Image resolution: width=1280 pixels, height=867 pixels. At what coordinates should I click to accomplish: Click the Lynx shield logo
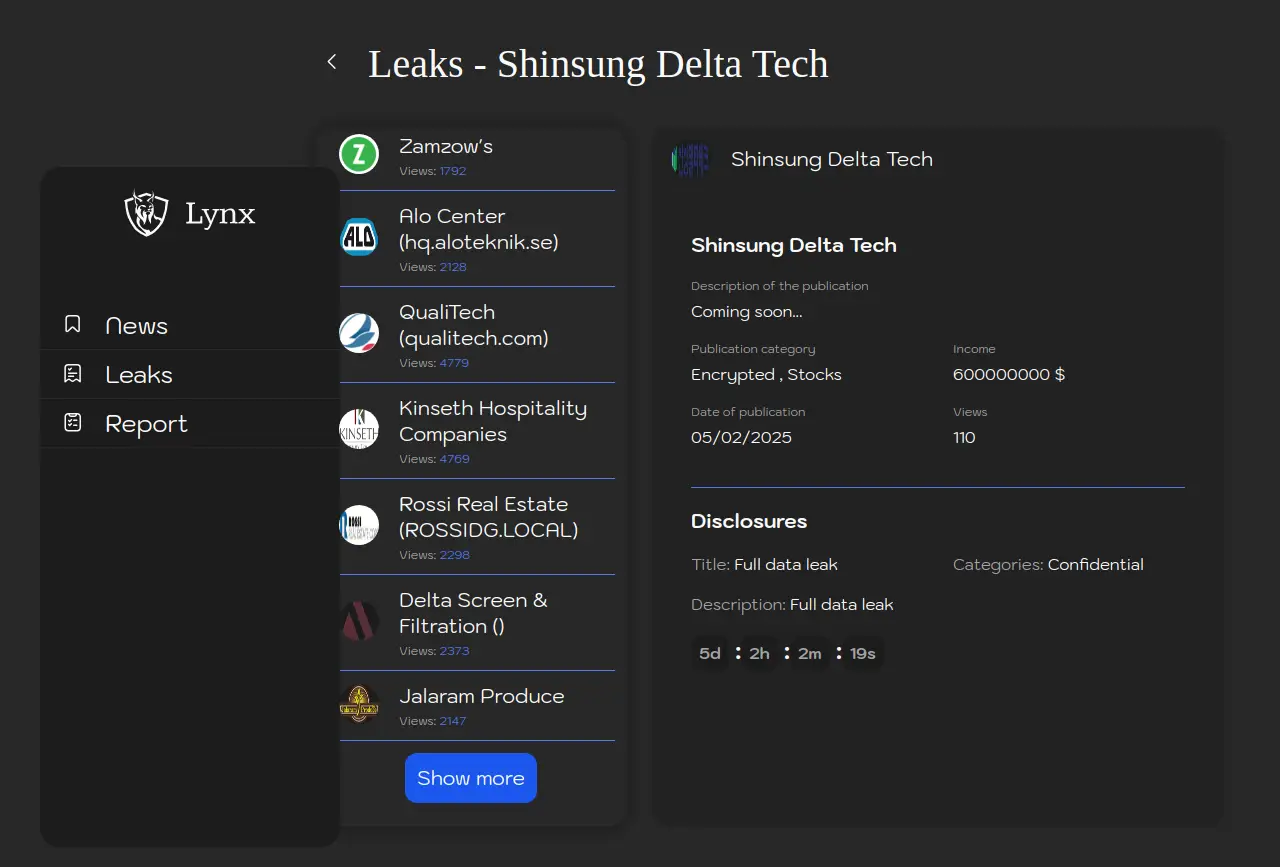click(146, 213)
